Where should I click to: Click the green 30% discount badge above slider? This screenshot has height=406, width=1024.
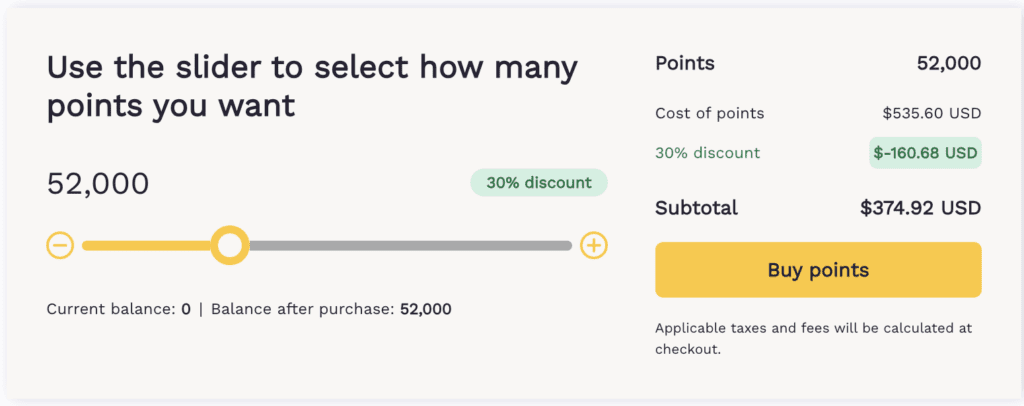tap(539, 183)
